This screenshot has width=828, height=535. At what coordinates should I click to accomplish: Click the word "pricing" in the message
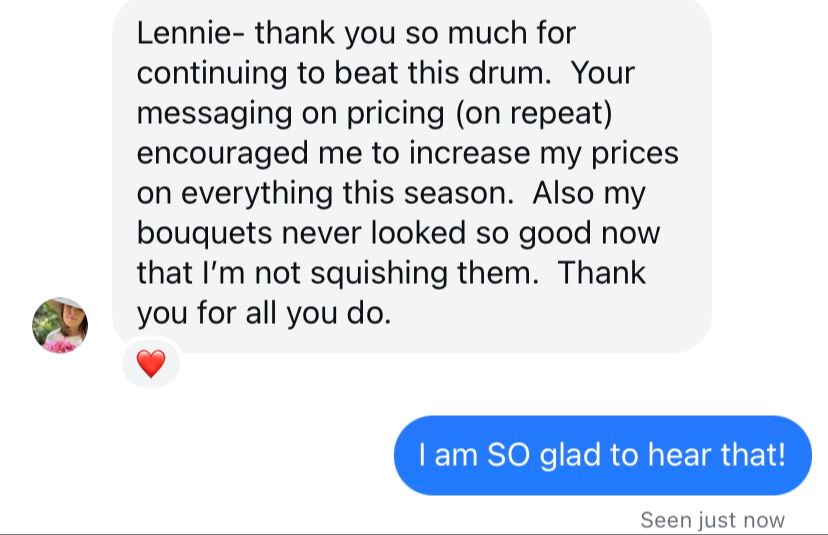tap(396, 113)
